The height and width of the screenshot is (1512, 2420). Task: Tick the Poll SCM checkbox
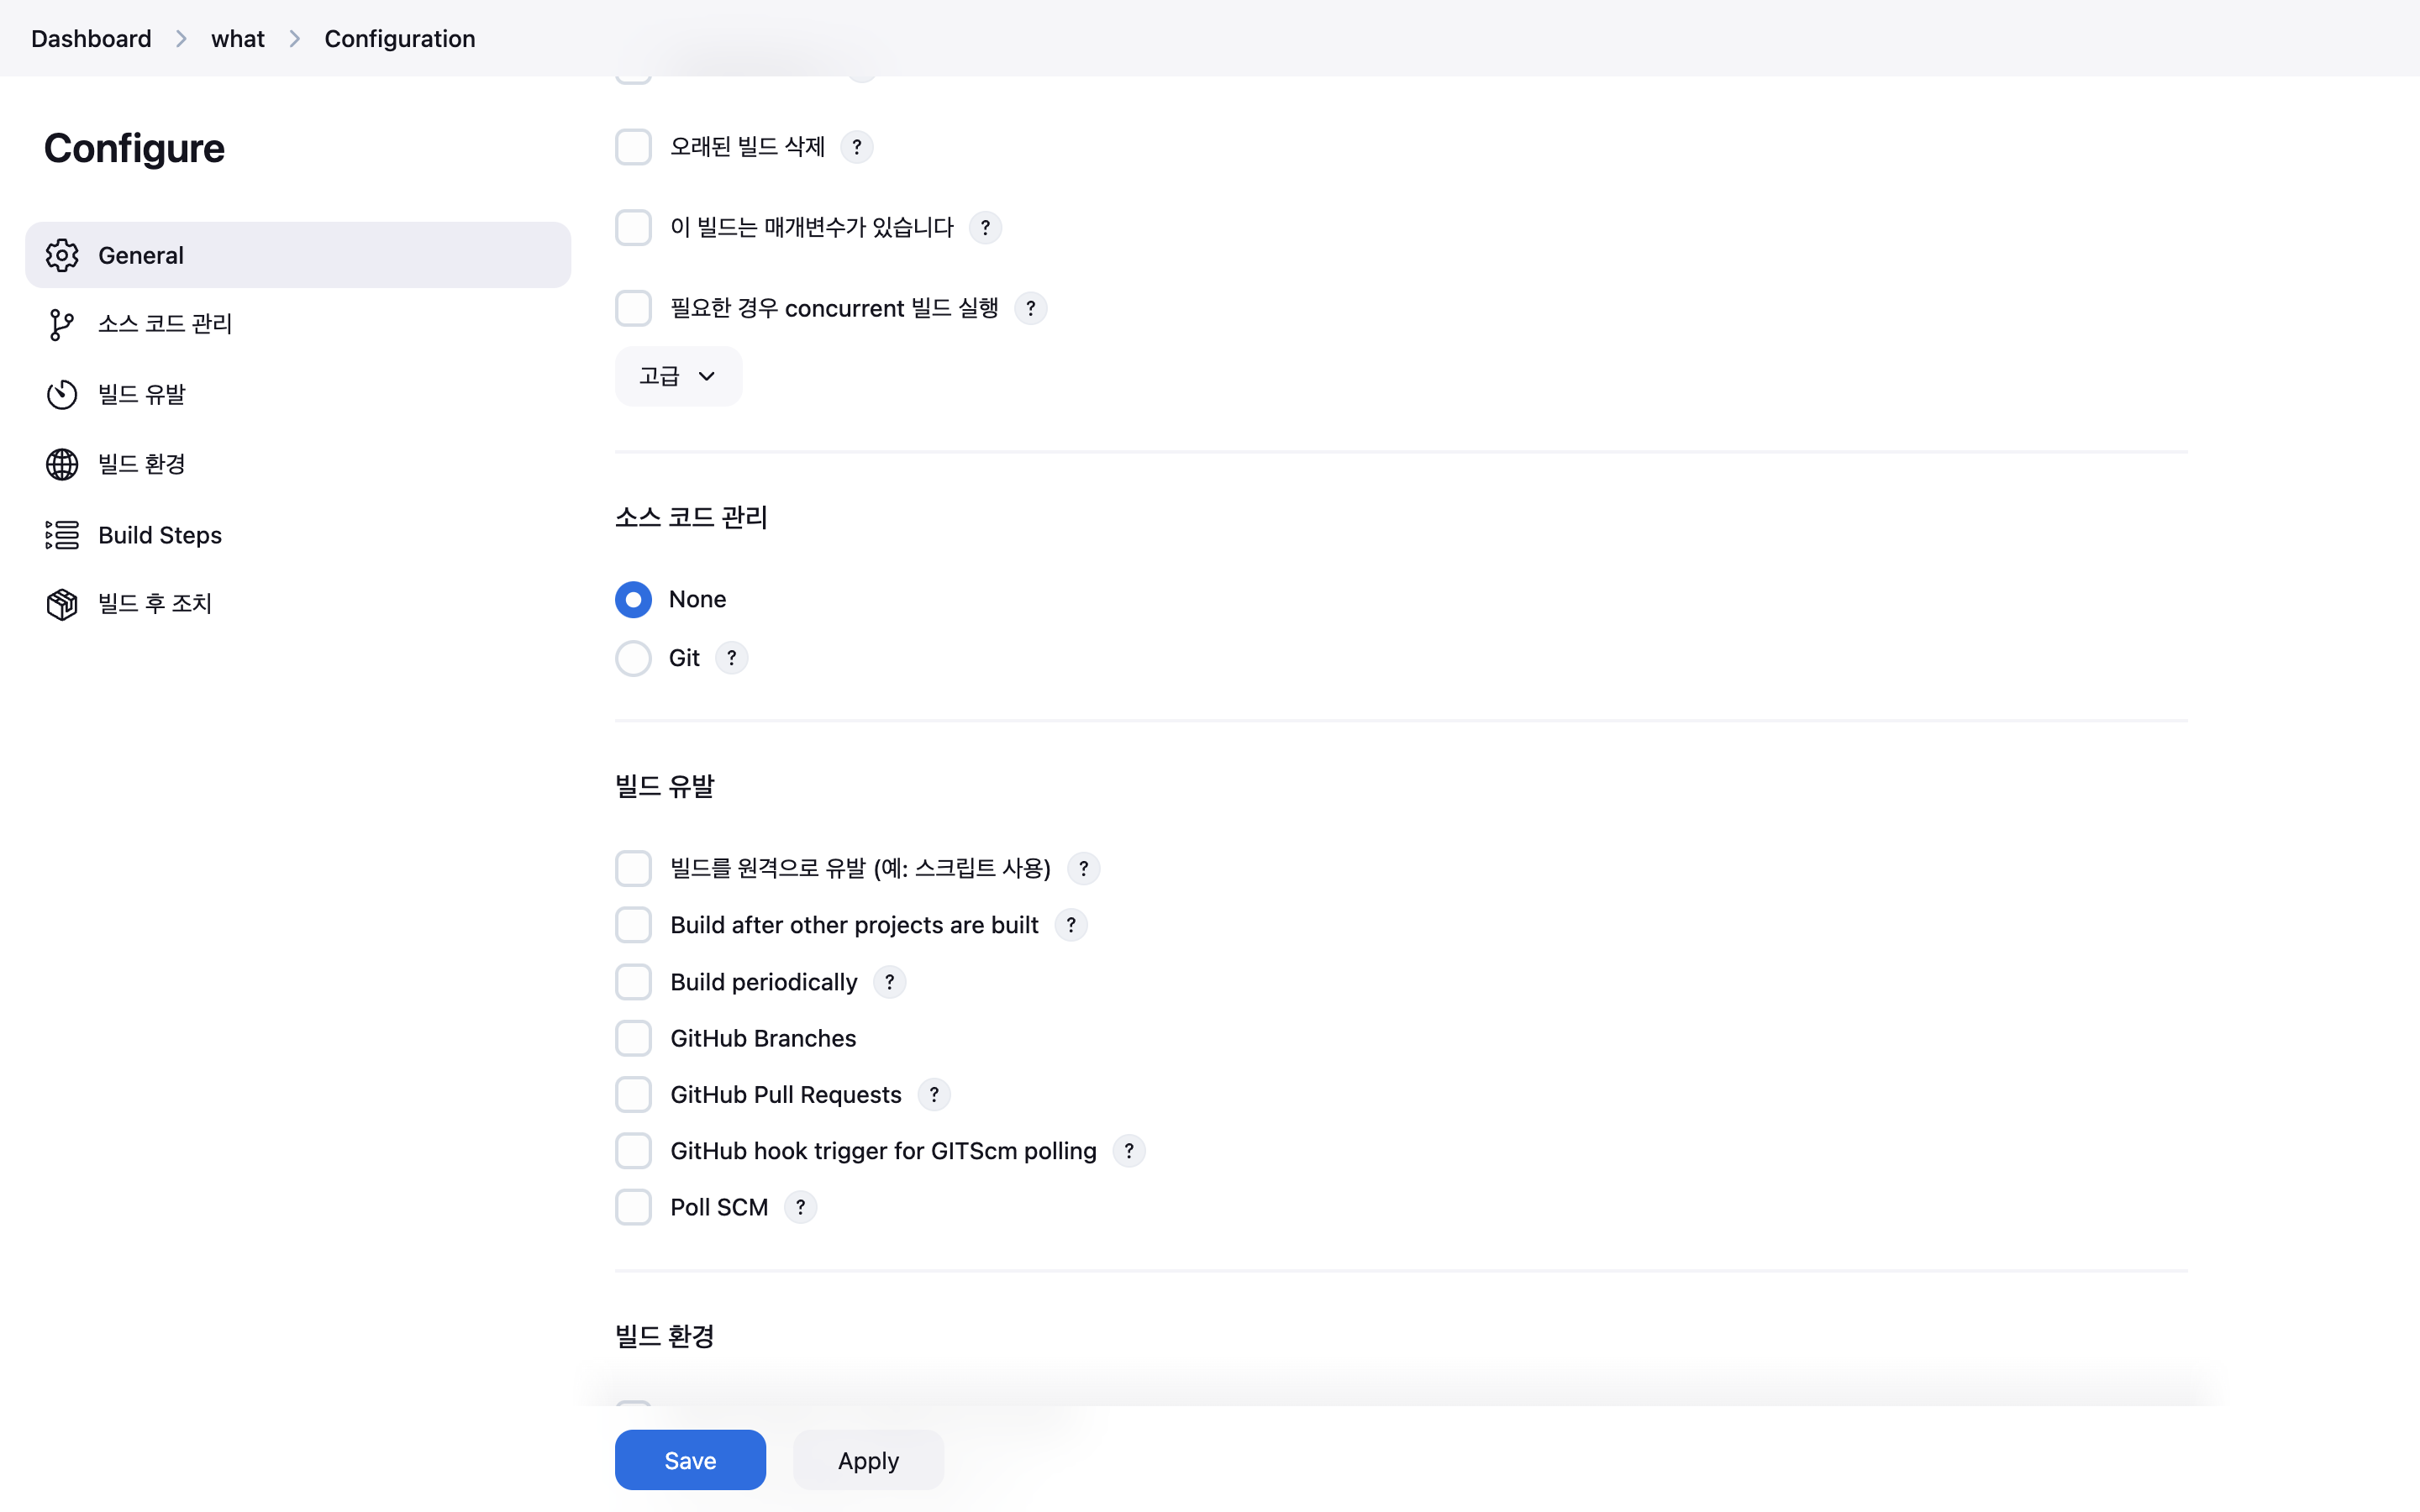(x=633, y=1207)
